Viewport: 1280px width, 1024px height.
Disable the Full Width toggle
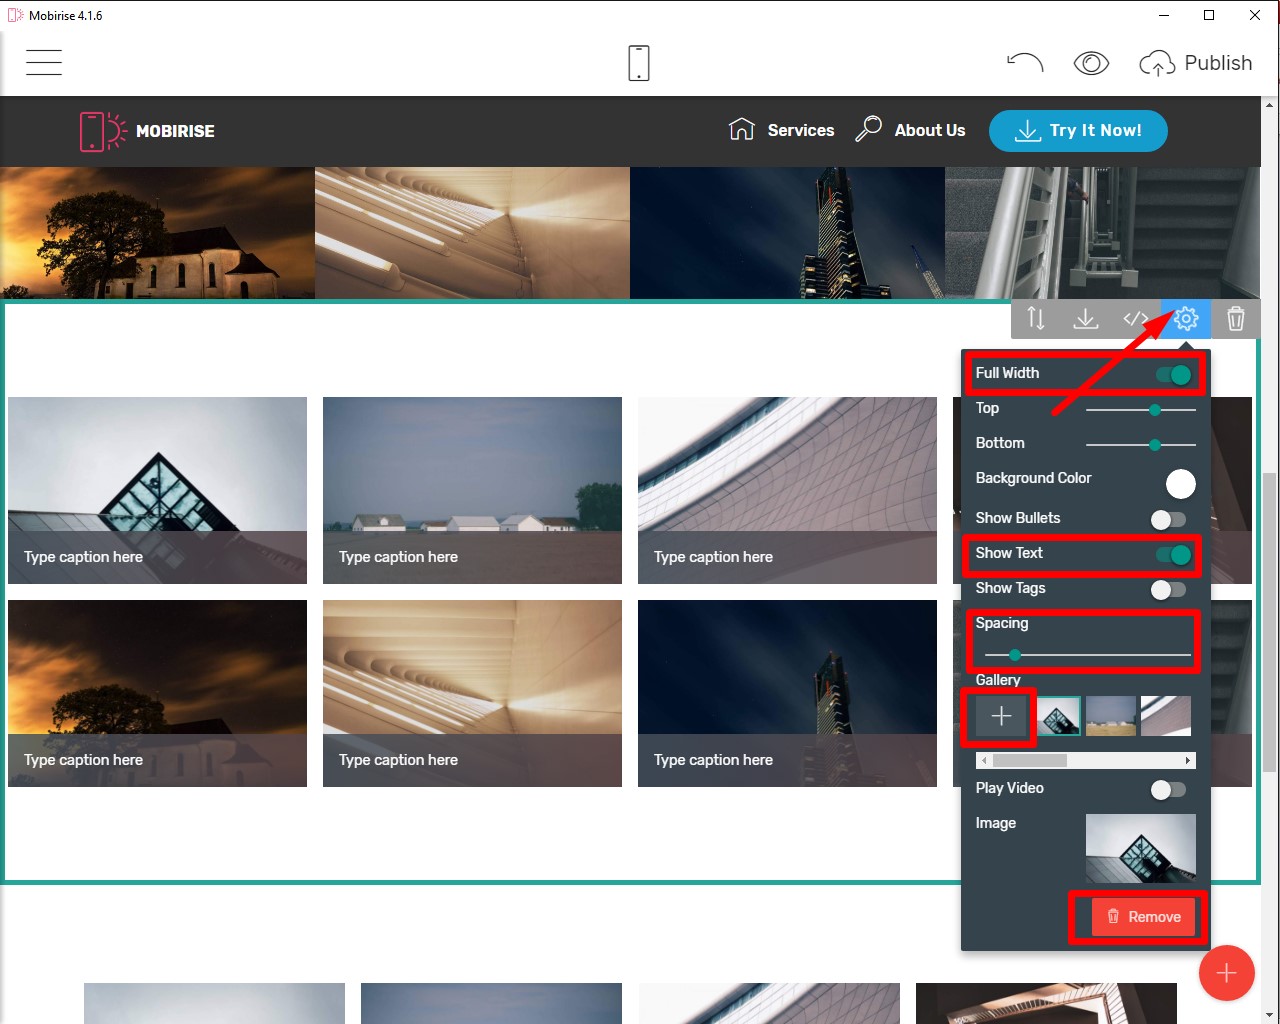[x=1172, y=375]
